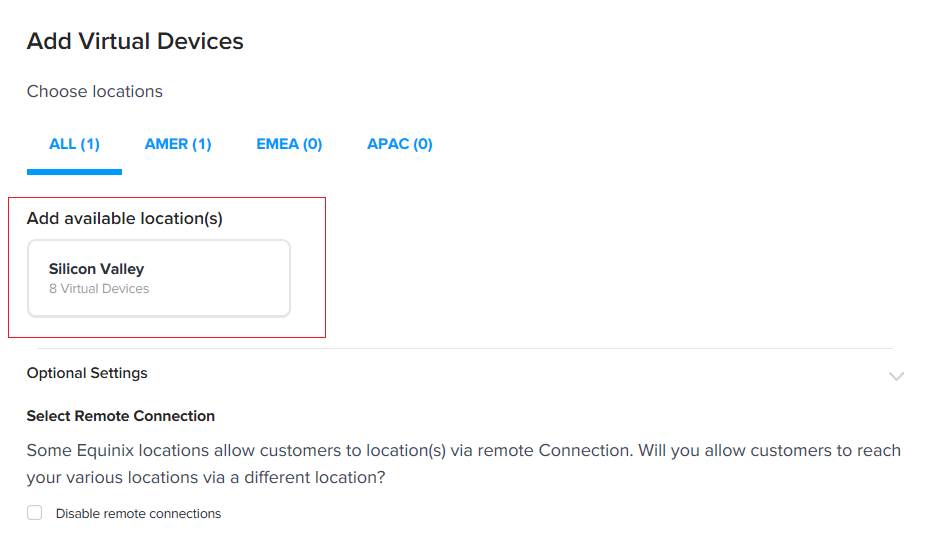Click the divider line above Optional Settings
Screen dimensions: 927x548
click(465, 349)
